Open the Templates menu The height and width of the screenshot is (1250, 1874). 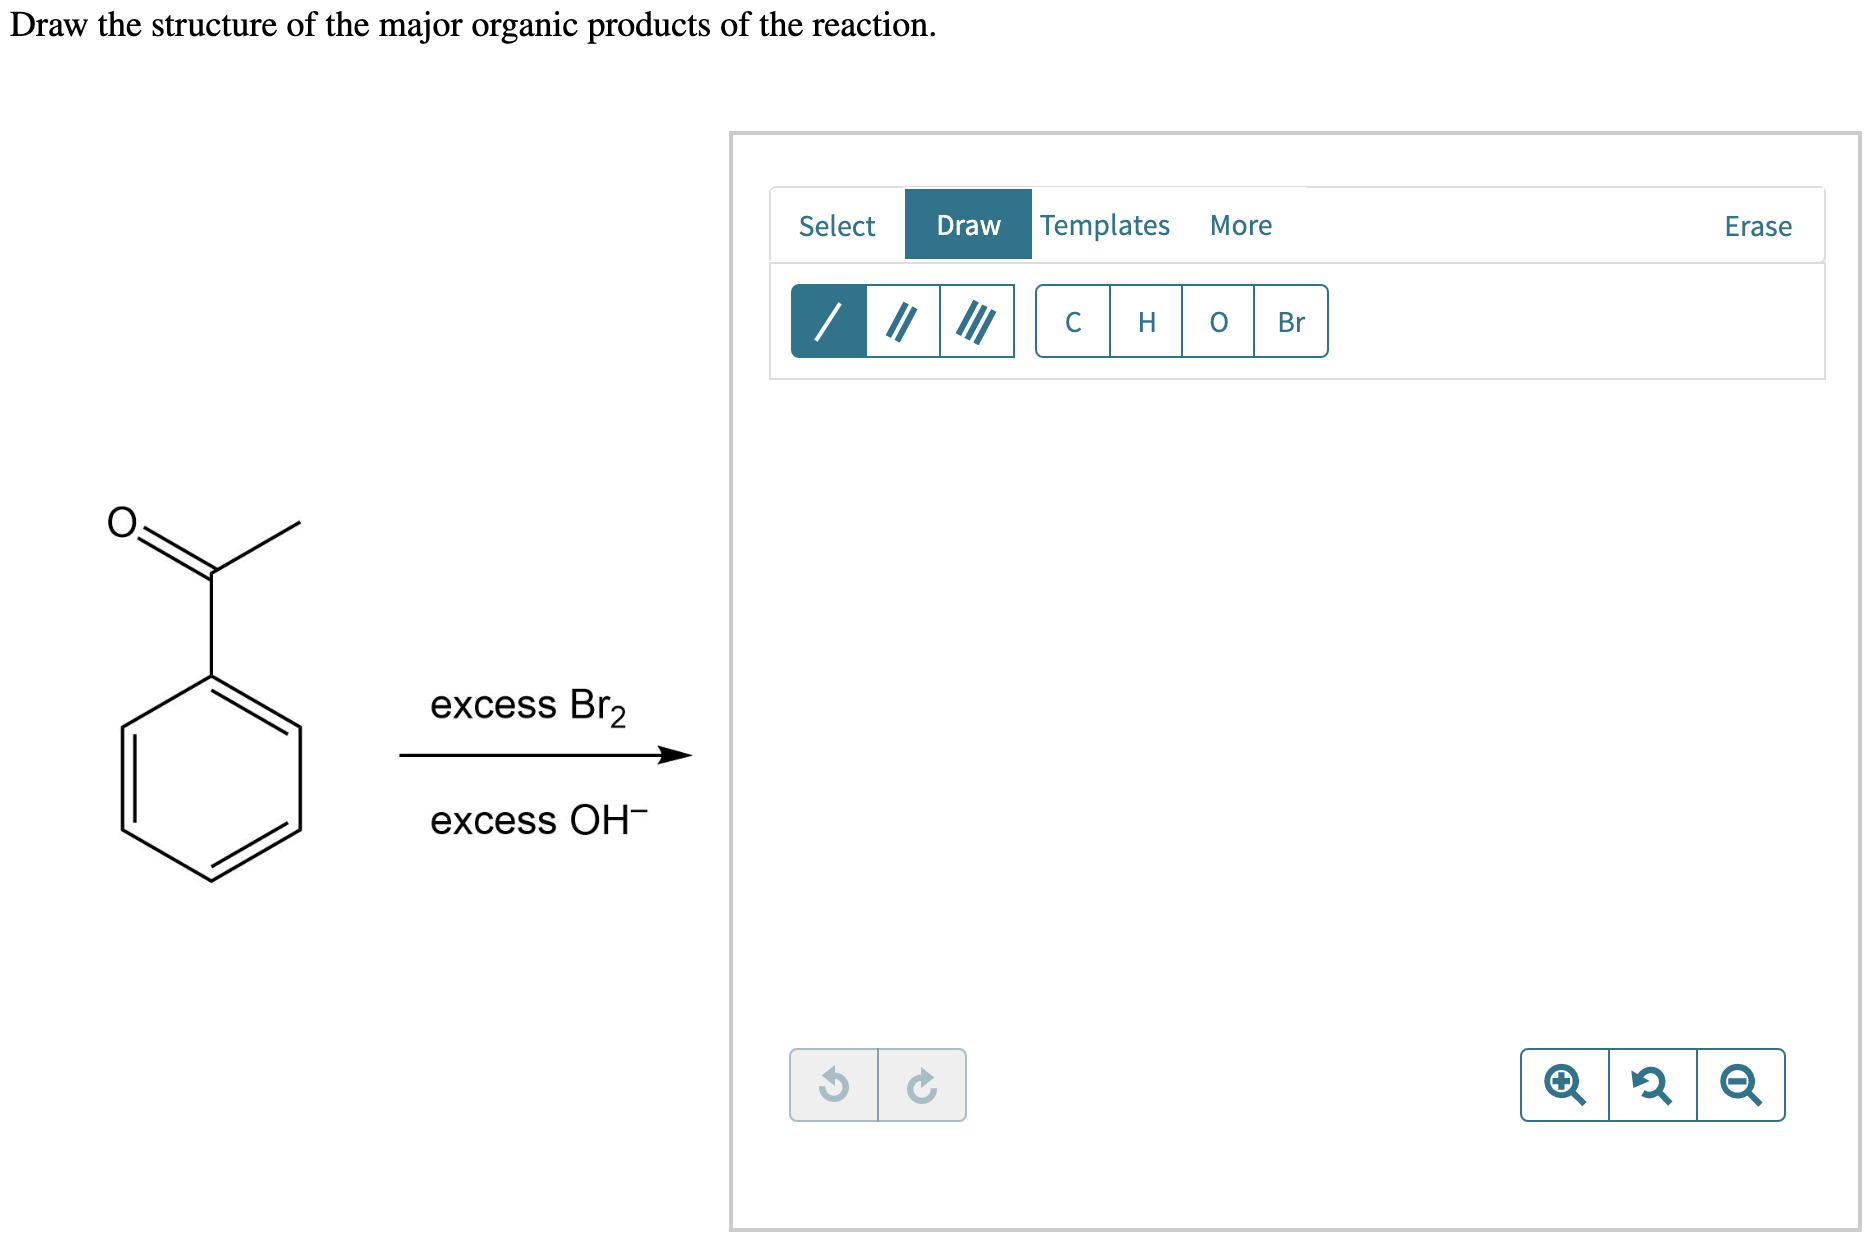pyautogui.click(x=1104, y=225)
